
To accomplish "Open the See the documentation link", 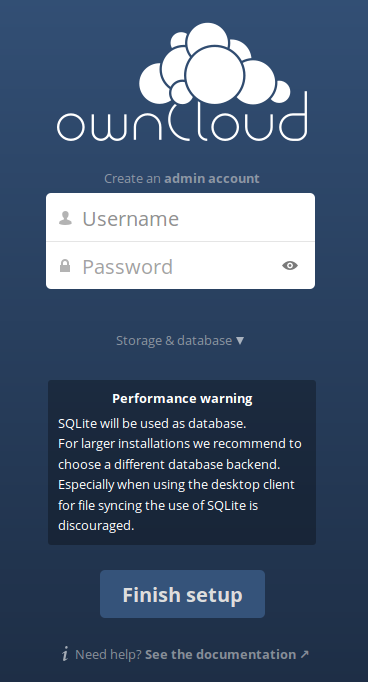I will coord(227,654).
